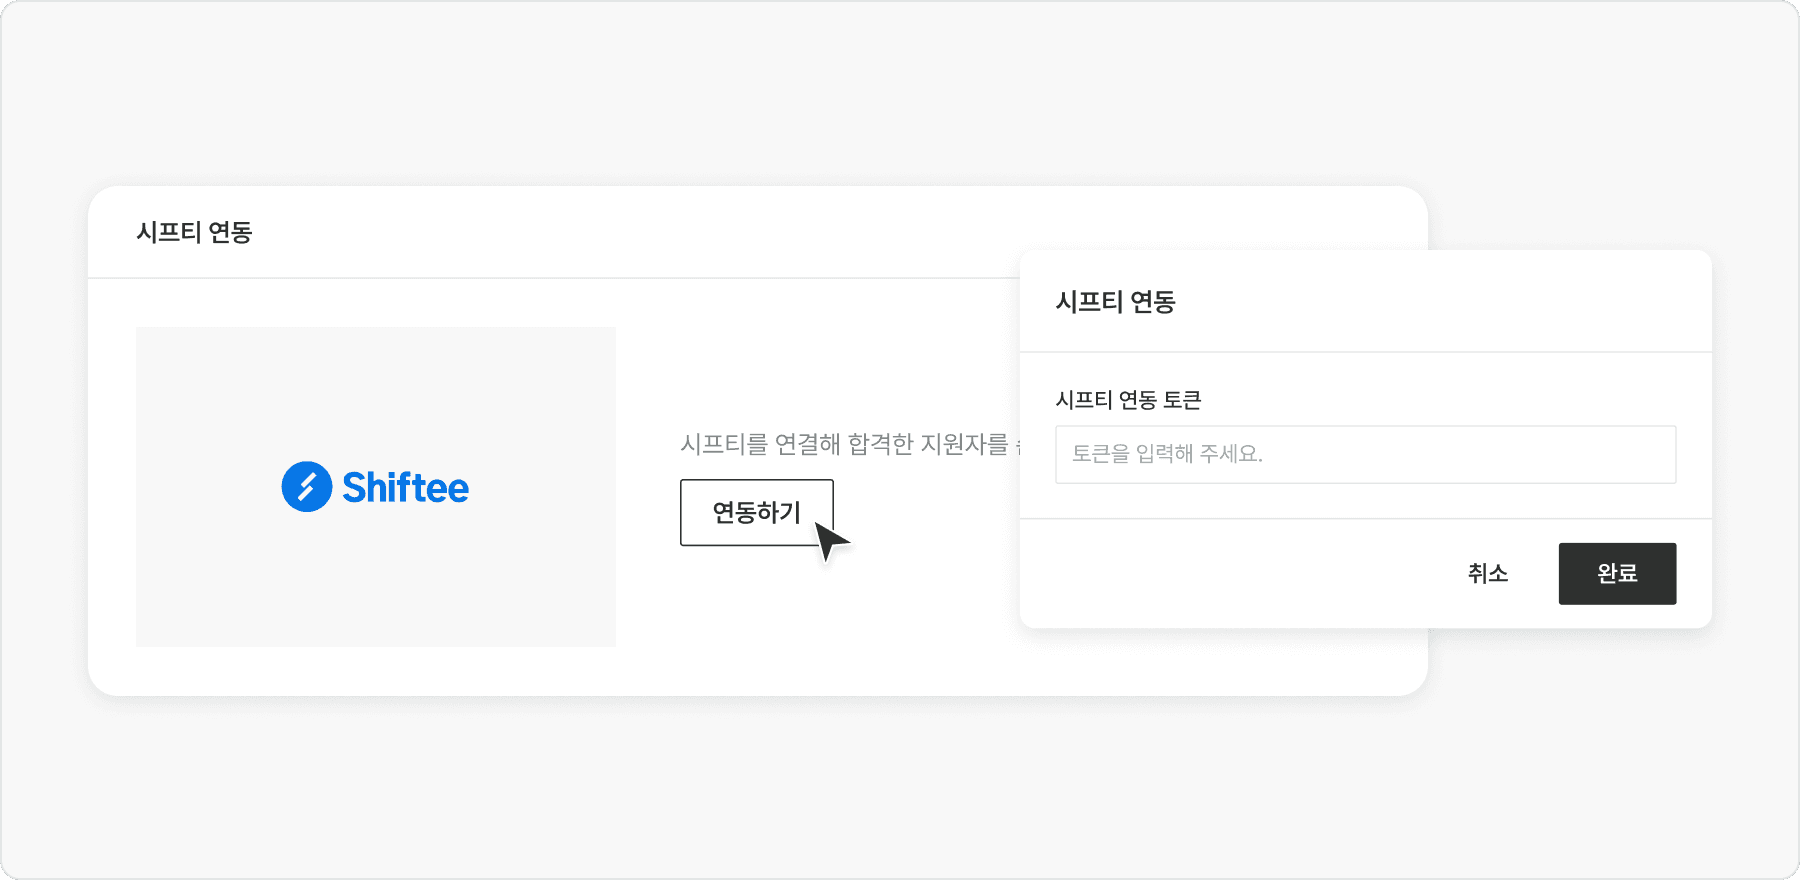Click the Shiftee brand logo
1800x880 pixels.
pos(375,487)
